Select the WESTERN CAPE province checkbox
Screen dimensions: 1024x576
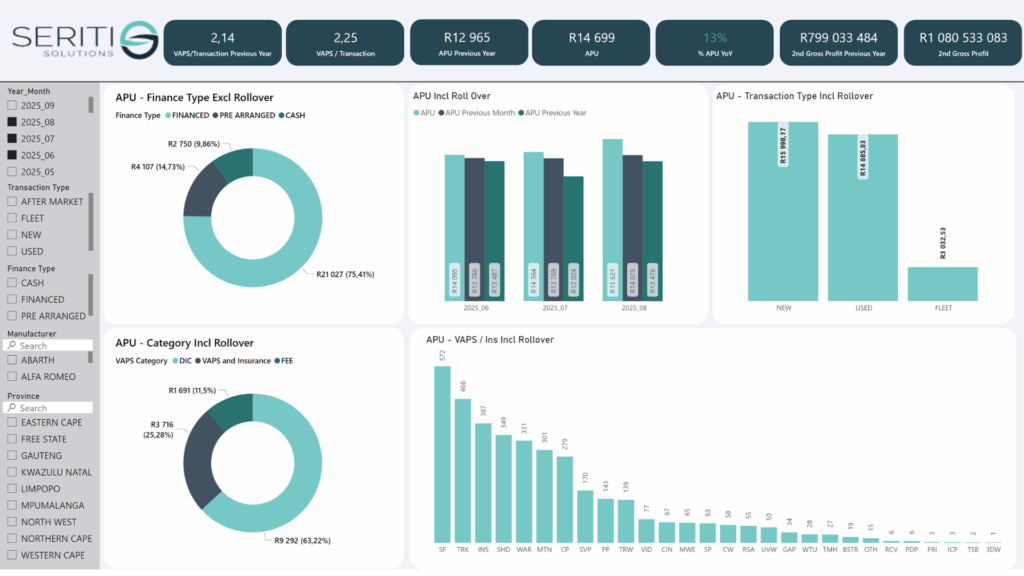pos(12,555)
